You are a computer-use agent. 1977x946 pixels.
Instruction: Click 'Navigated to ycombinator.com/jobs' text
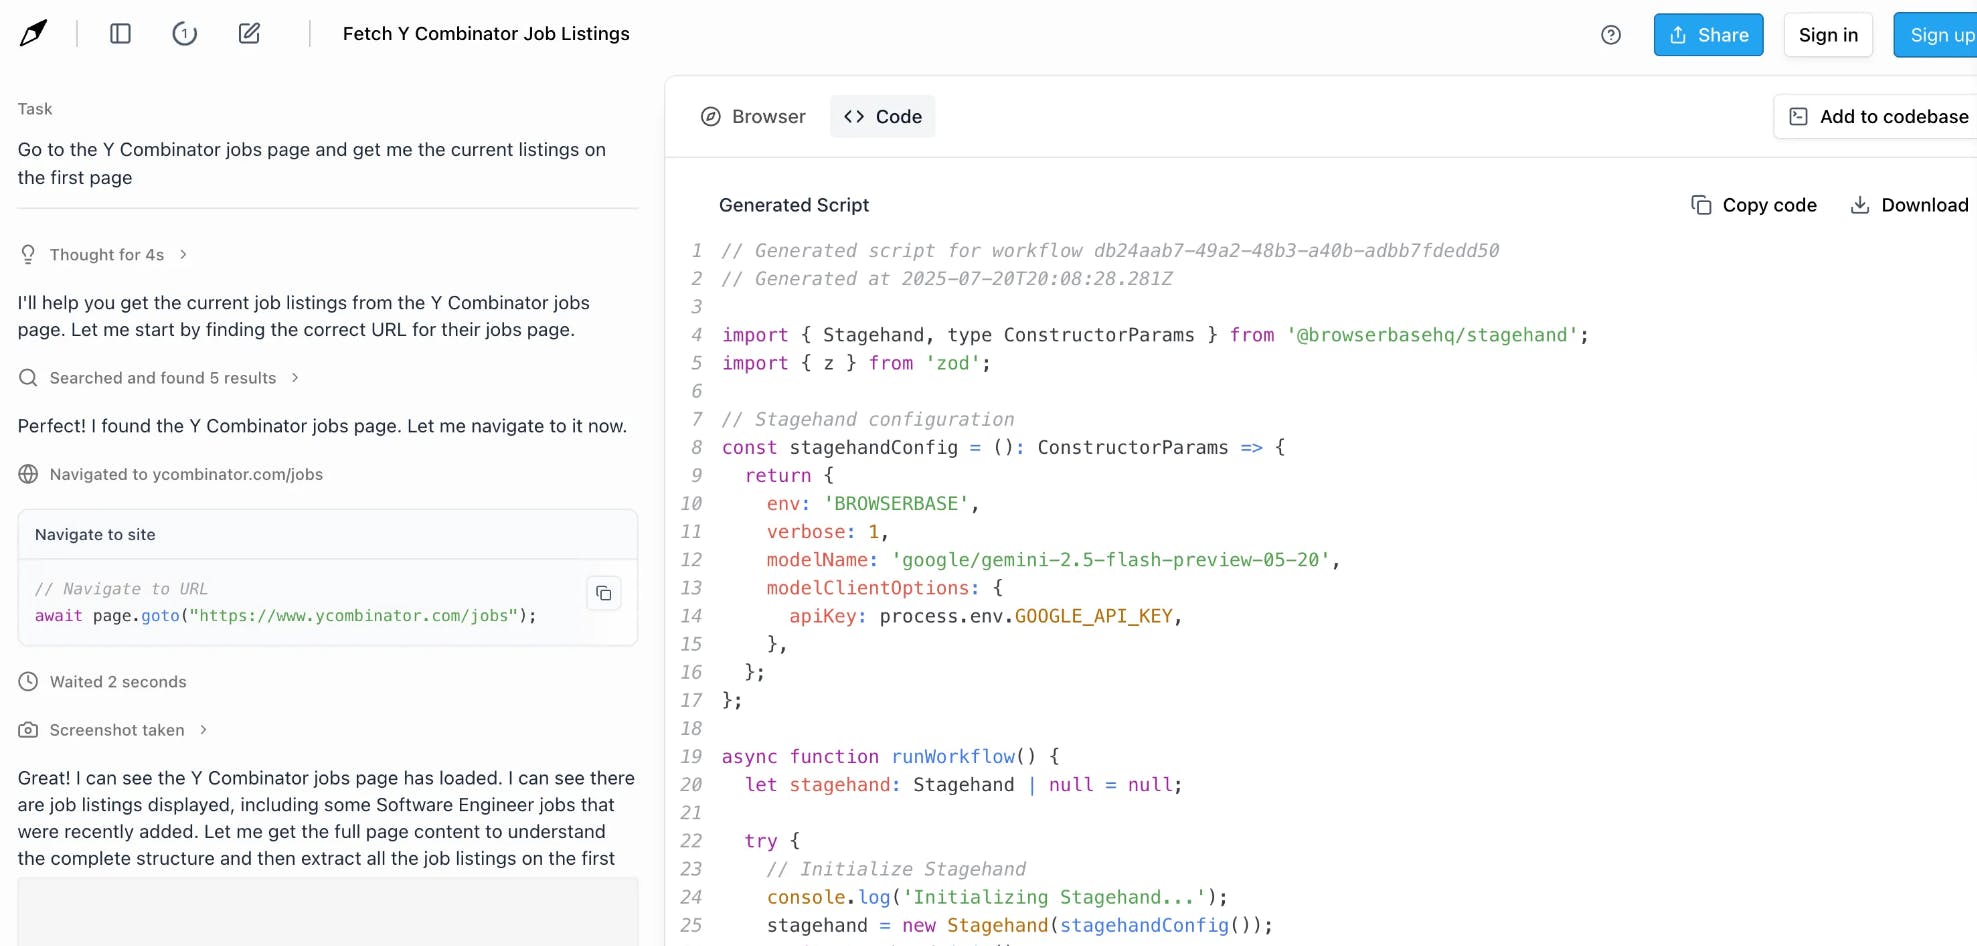coord(186,474)
